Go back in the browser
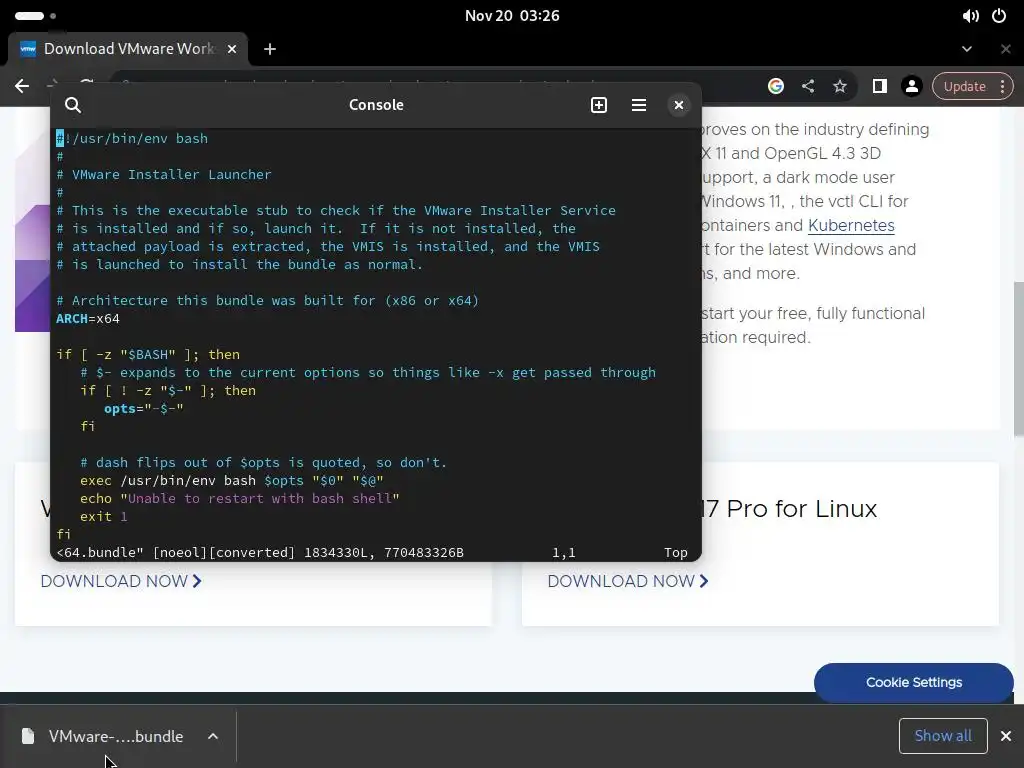Image resolution: width=1024 pixels, height=768 pixels. 22,86
